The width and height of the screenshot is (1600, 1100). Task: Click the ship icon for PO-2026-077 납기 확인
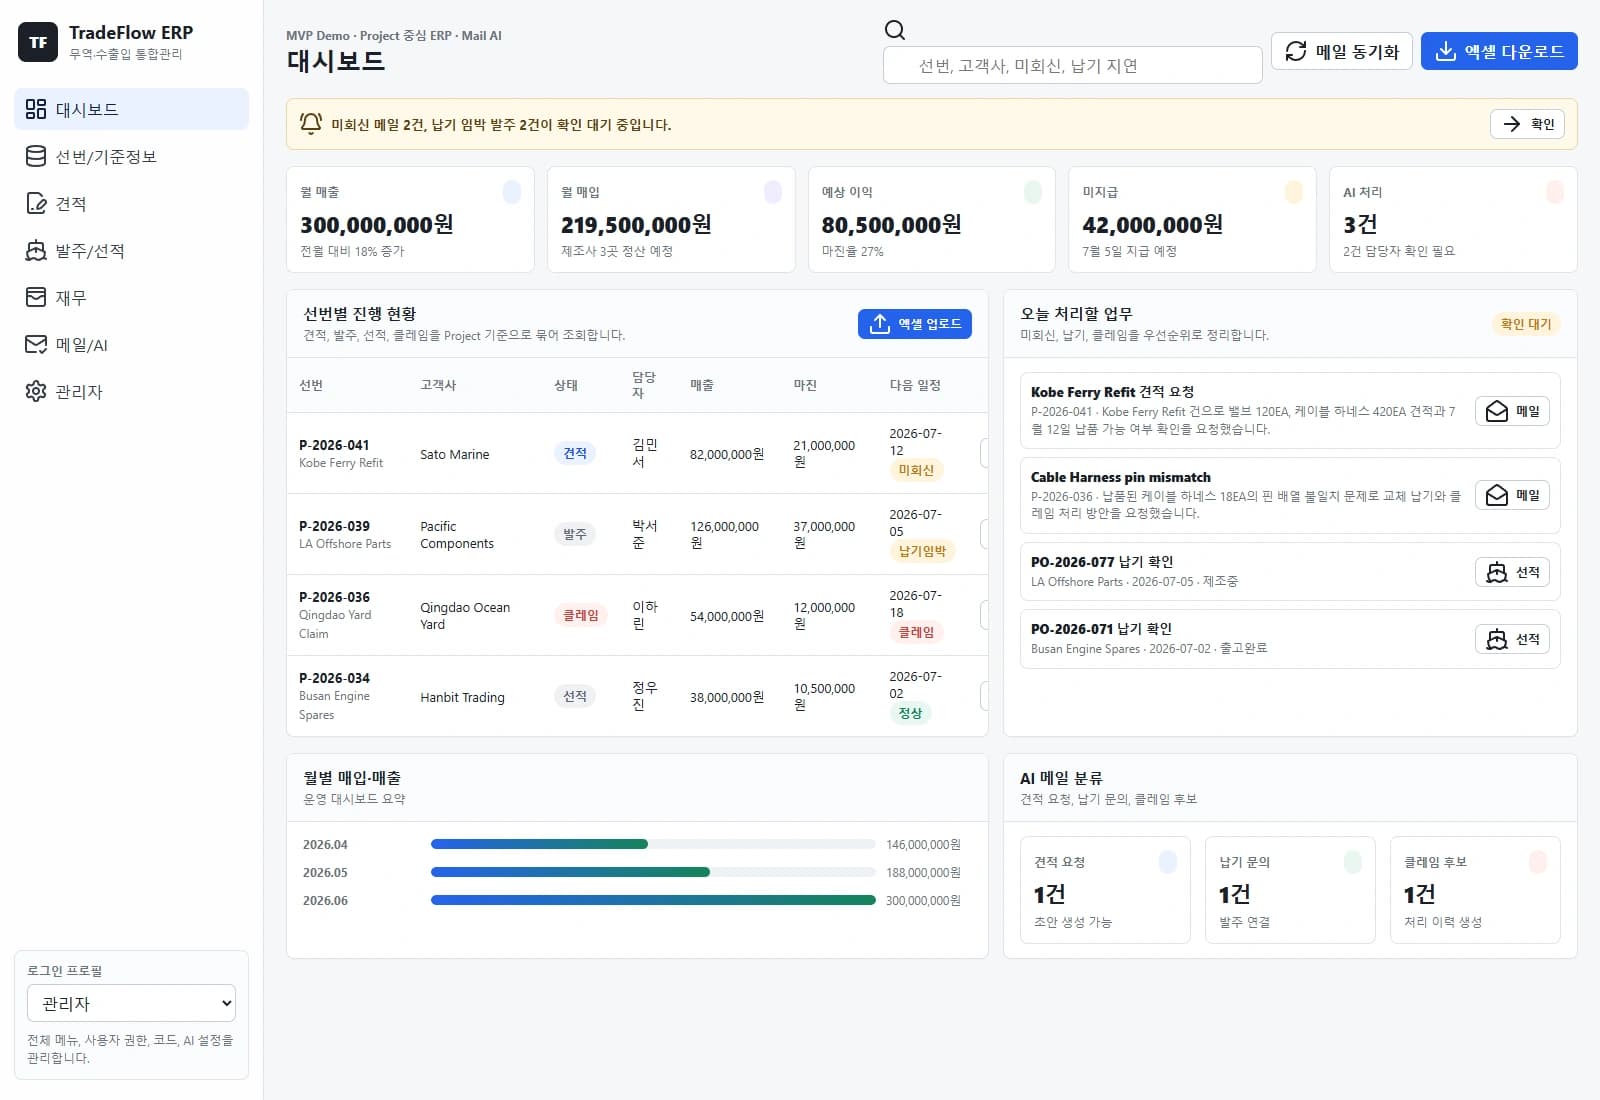coord(1497,572)
